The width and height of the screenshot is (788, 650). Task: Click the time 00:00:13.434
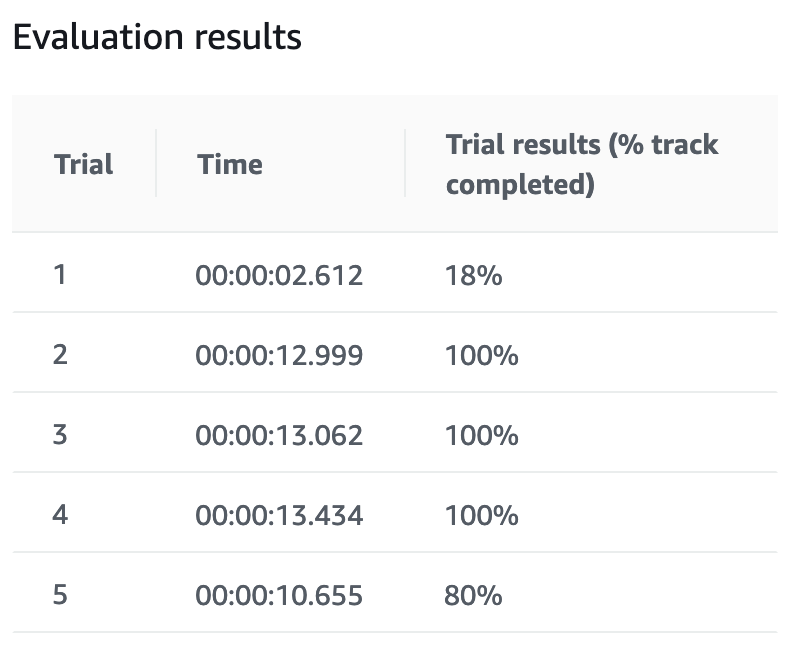(x=279, y=515)
